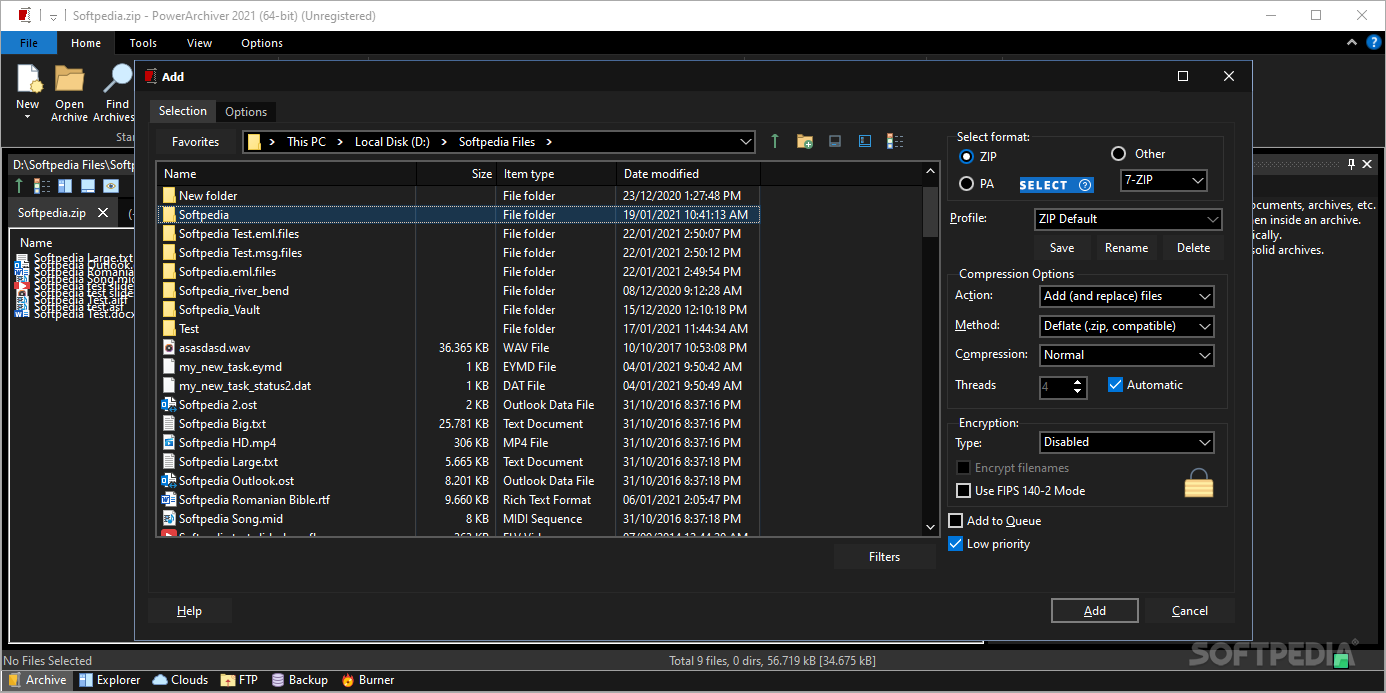
Task: Select the Other format radio button
Action: click(1119, 154)
